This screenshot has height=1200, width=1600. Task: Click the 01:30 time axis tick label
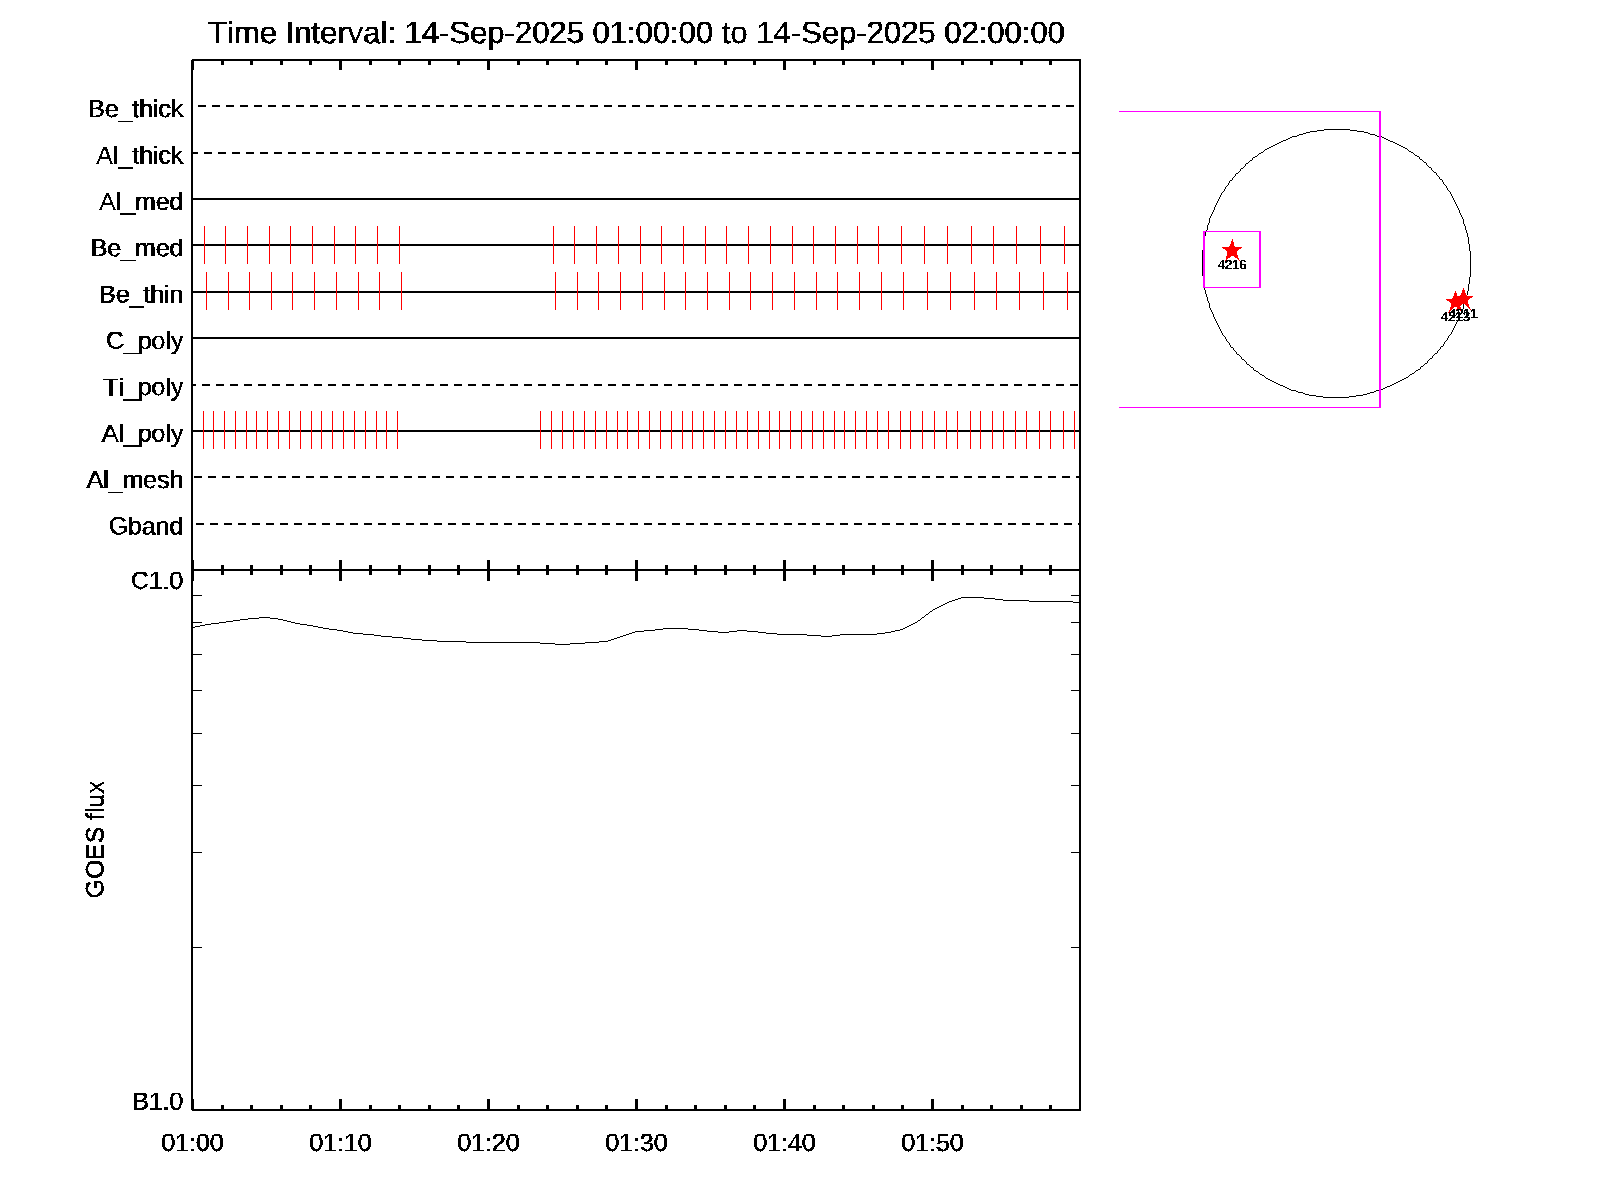[636, 1143]
